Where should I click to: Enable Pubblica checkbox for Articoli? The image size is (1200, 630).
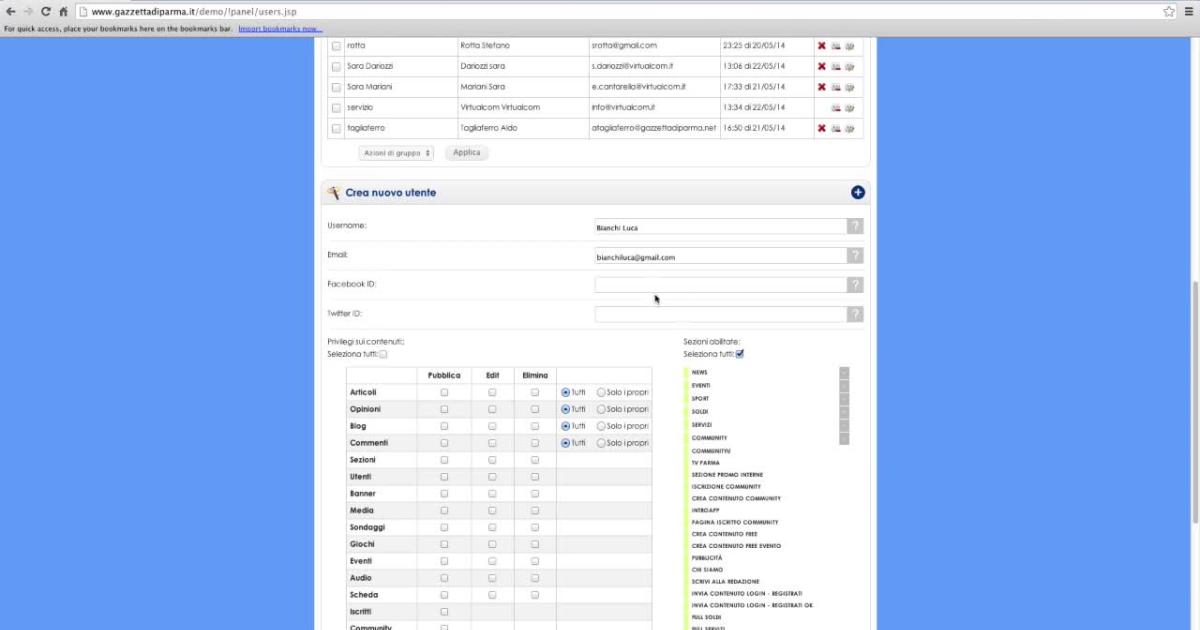coord(444,393)
